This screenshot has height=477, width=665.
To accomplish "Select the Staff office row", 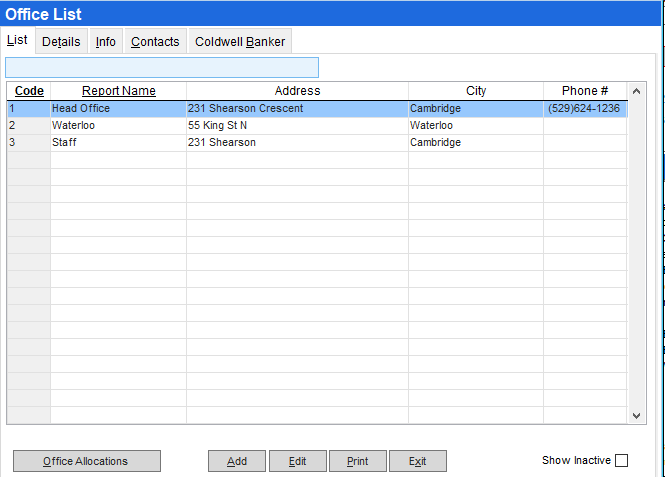I will (x=118, y=143).
